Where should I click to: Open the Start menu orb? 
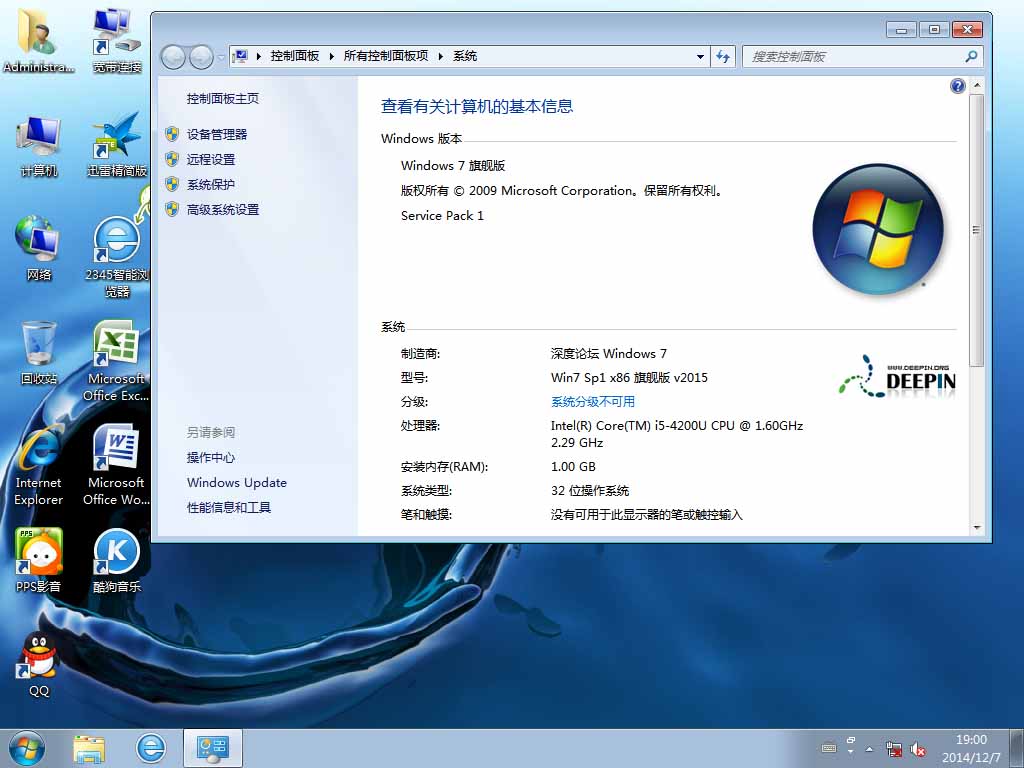pos(27,748)
